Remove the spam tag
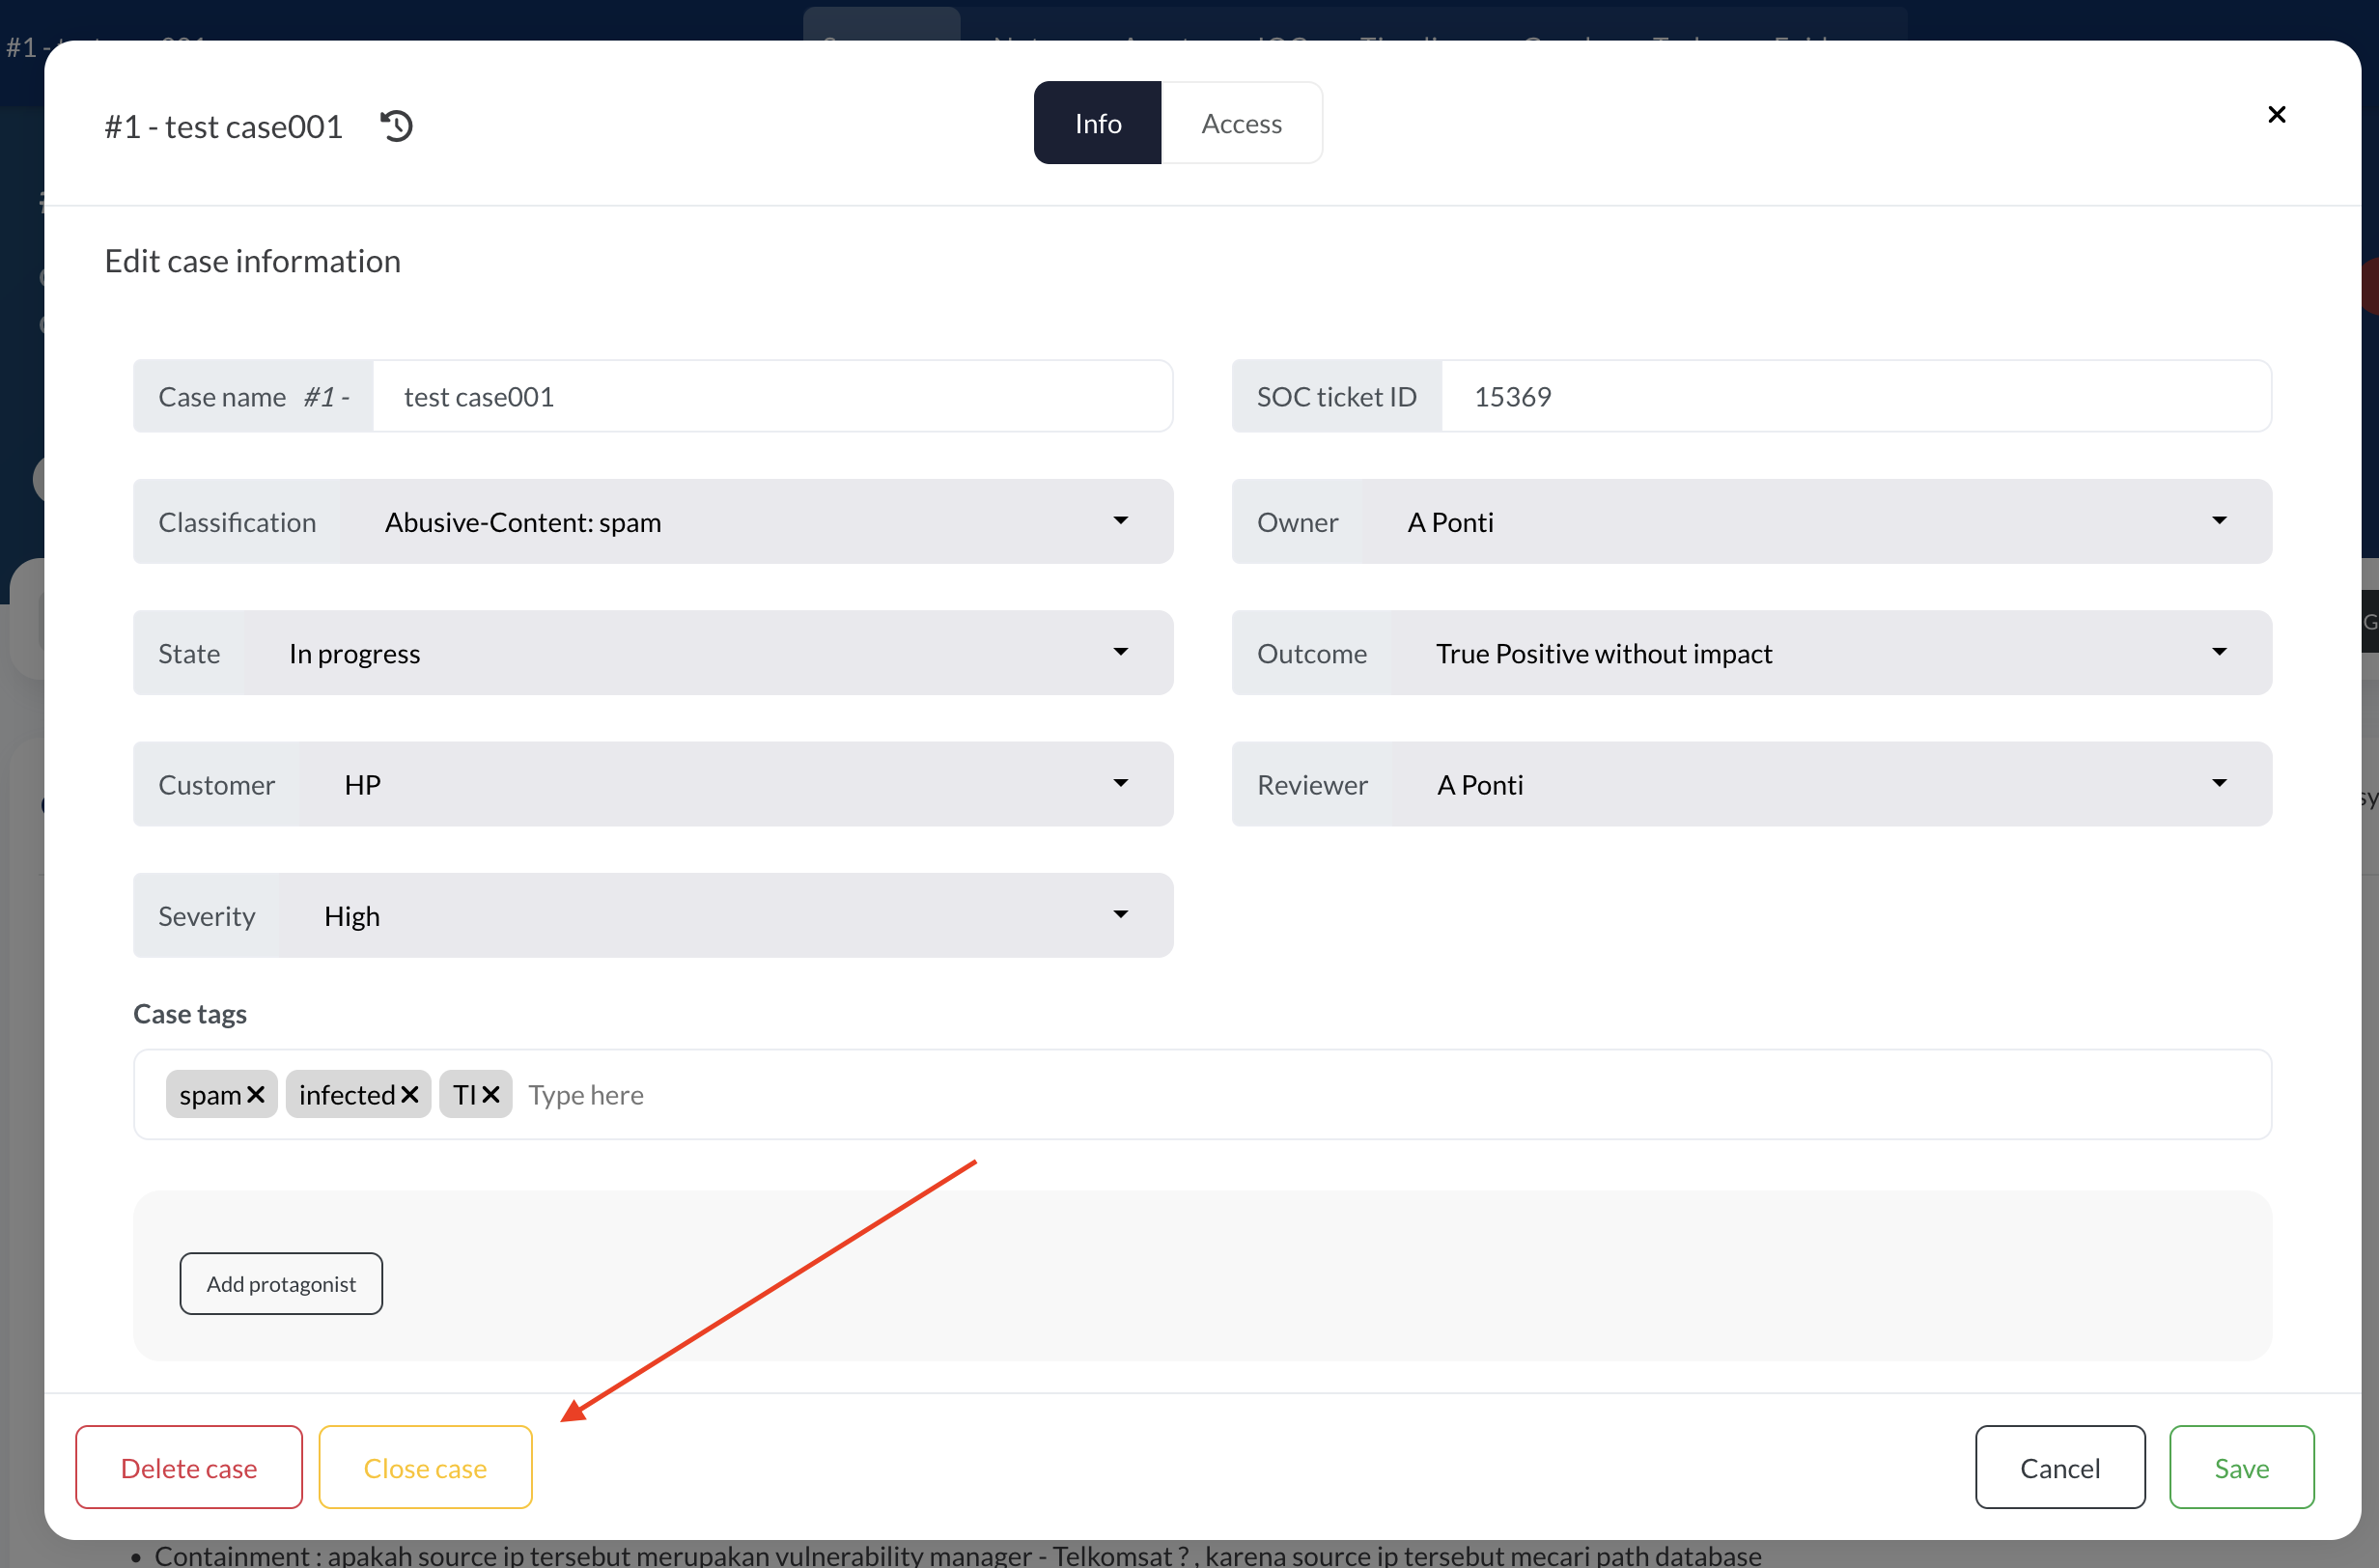This screenshot has width=2379, height=1568. [x=256, y=1094]
